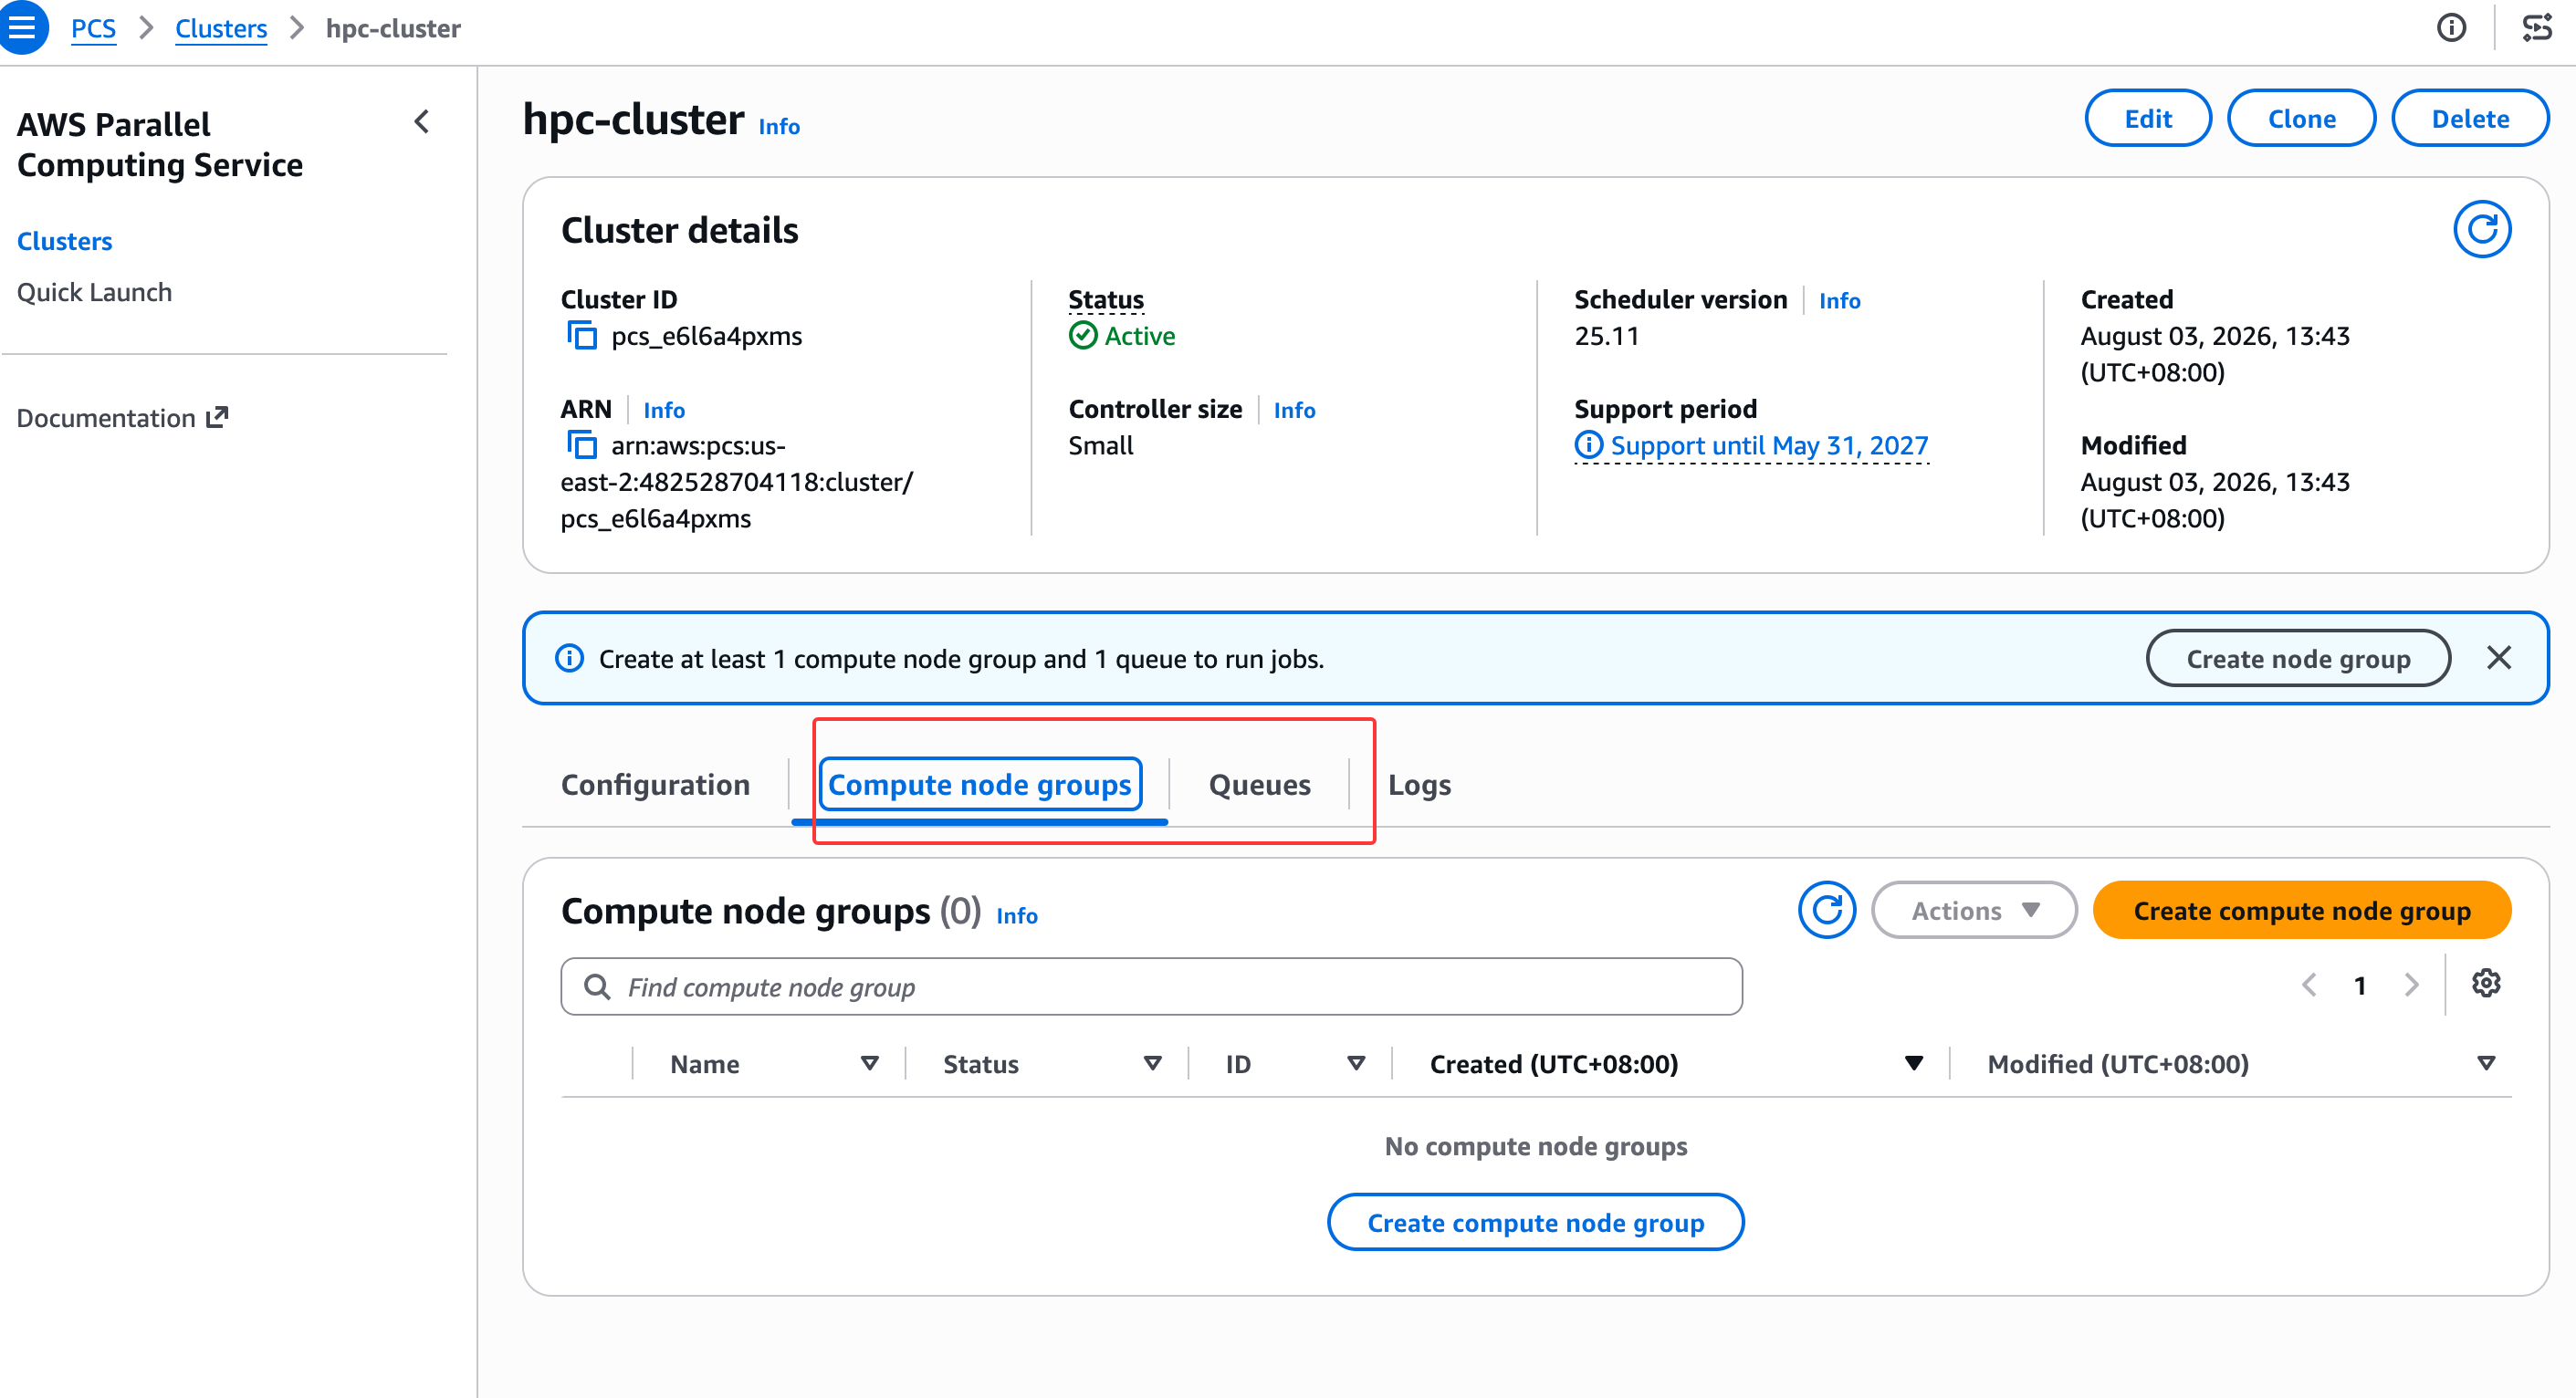This screenshot has height=1398, width=2576.
Task: Open the hamburger navigation menu
Action: coord(22,27)
